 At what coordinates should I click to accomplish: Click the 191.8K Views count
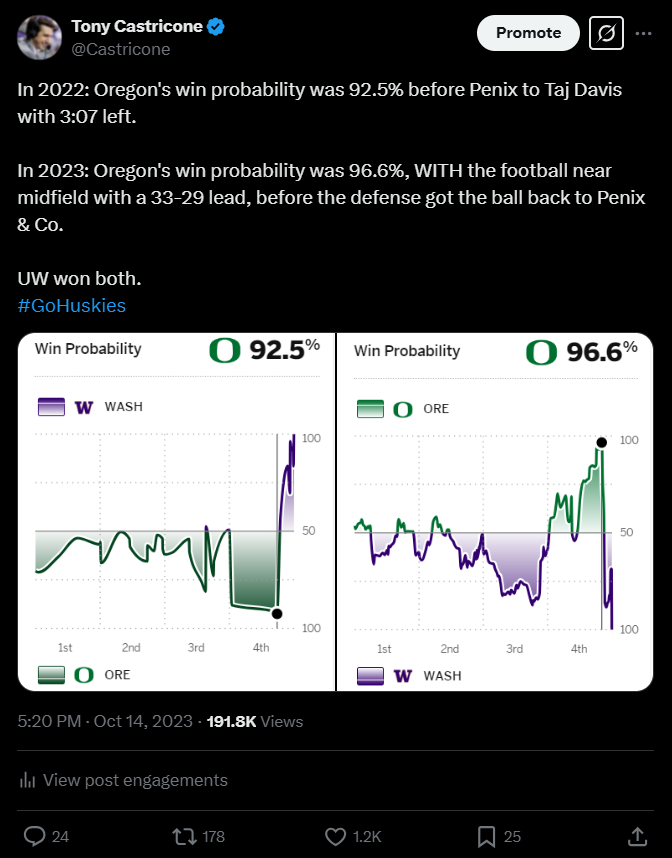click(x=254, y=721)
